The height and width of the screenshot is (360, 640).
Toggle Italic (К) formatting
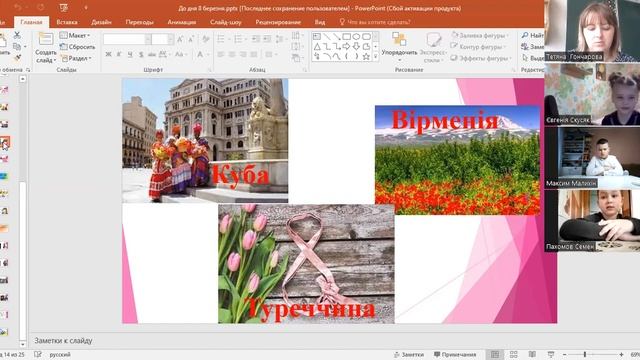(119, 54)
